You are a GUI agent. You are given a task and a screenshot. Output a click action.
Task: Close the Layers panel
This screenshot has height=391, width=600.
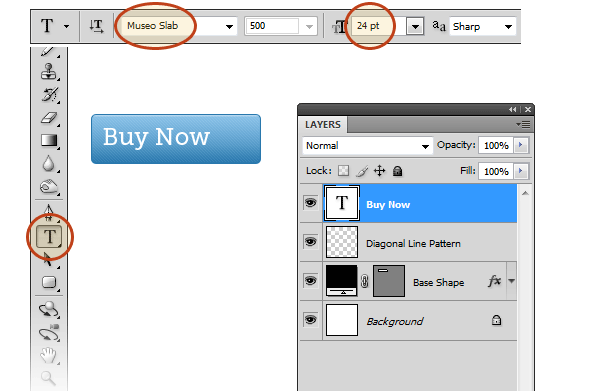point(528,109)
